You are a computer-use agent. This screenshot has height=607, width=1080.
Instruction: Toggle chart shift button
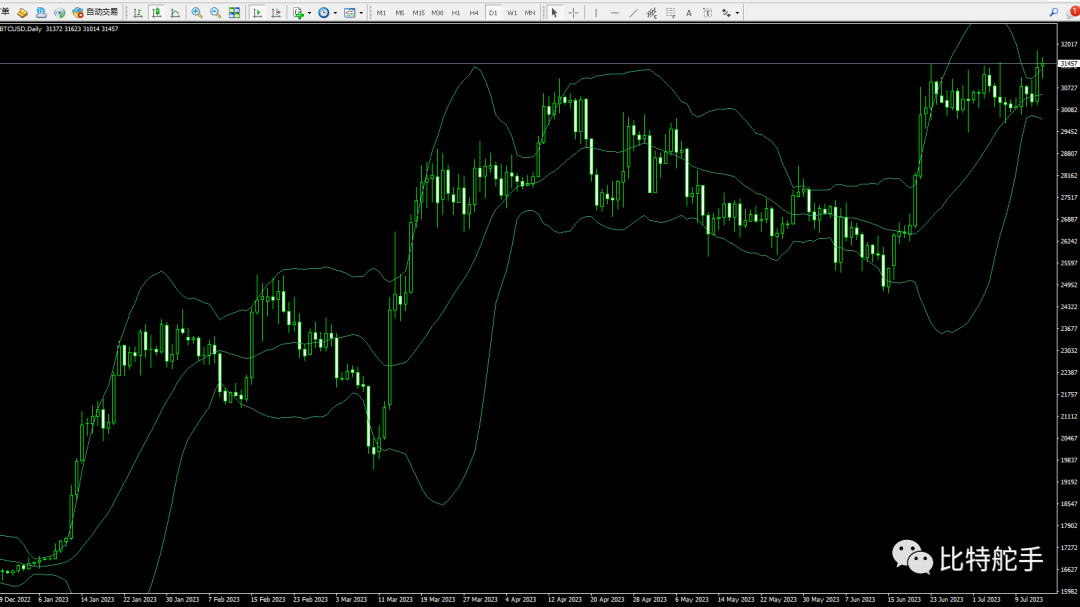[276, 12]
